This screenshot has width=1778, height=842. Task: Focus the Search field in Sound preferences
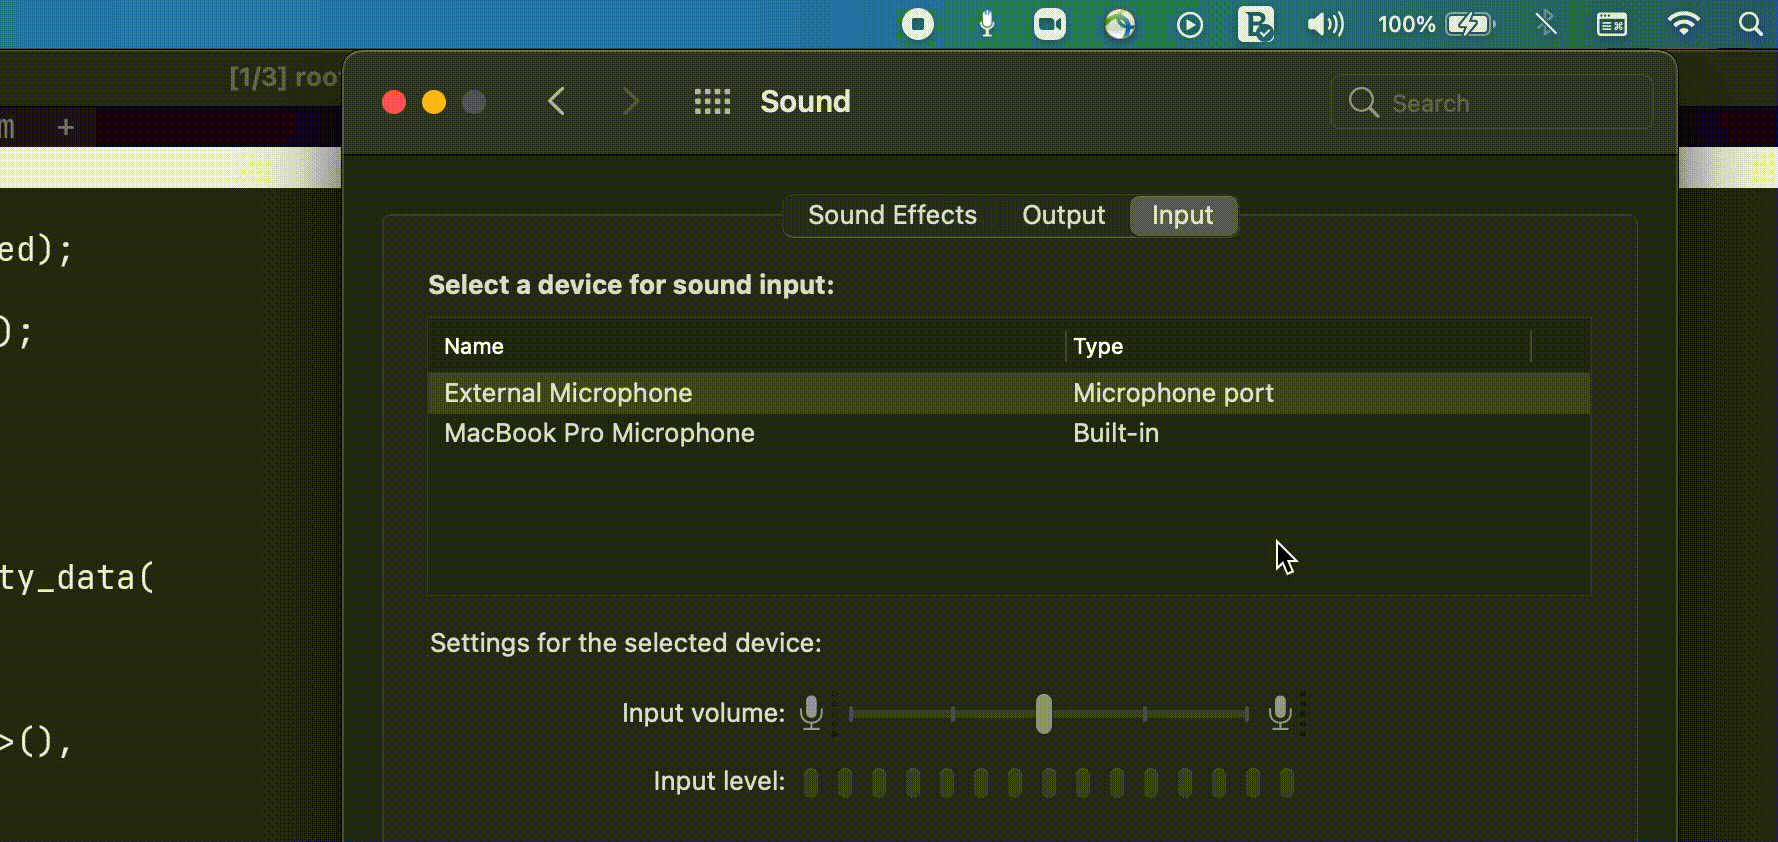pyautogui.click(x=1492, y=102)
